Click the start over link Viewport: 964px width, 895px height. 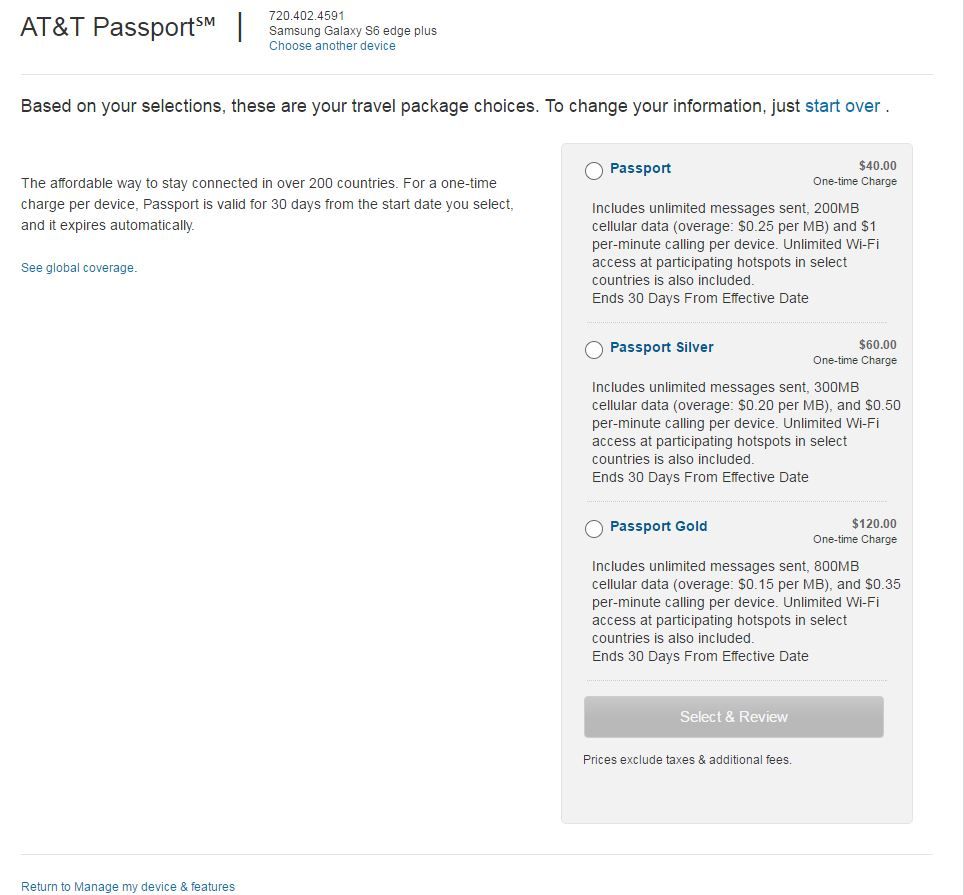[x=842, y=106]
